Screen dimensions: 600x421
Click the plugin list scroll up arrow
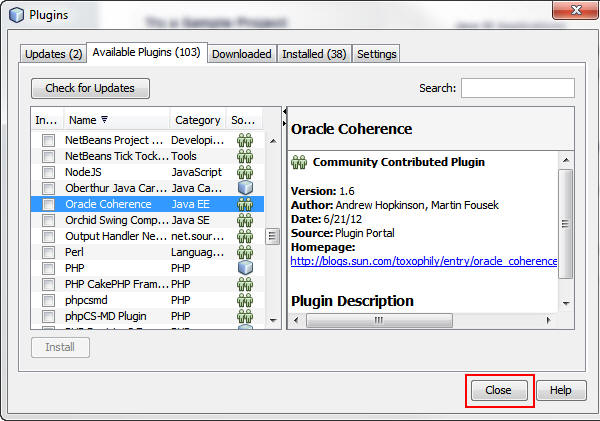click(x=273, y=141)
